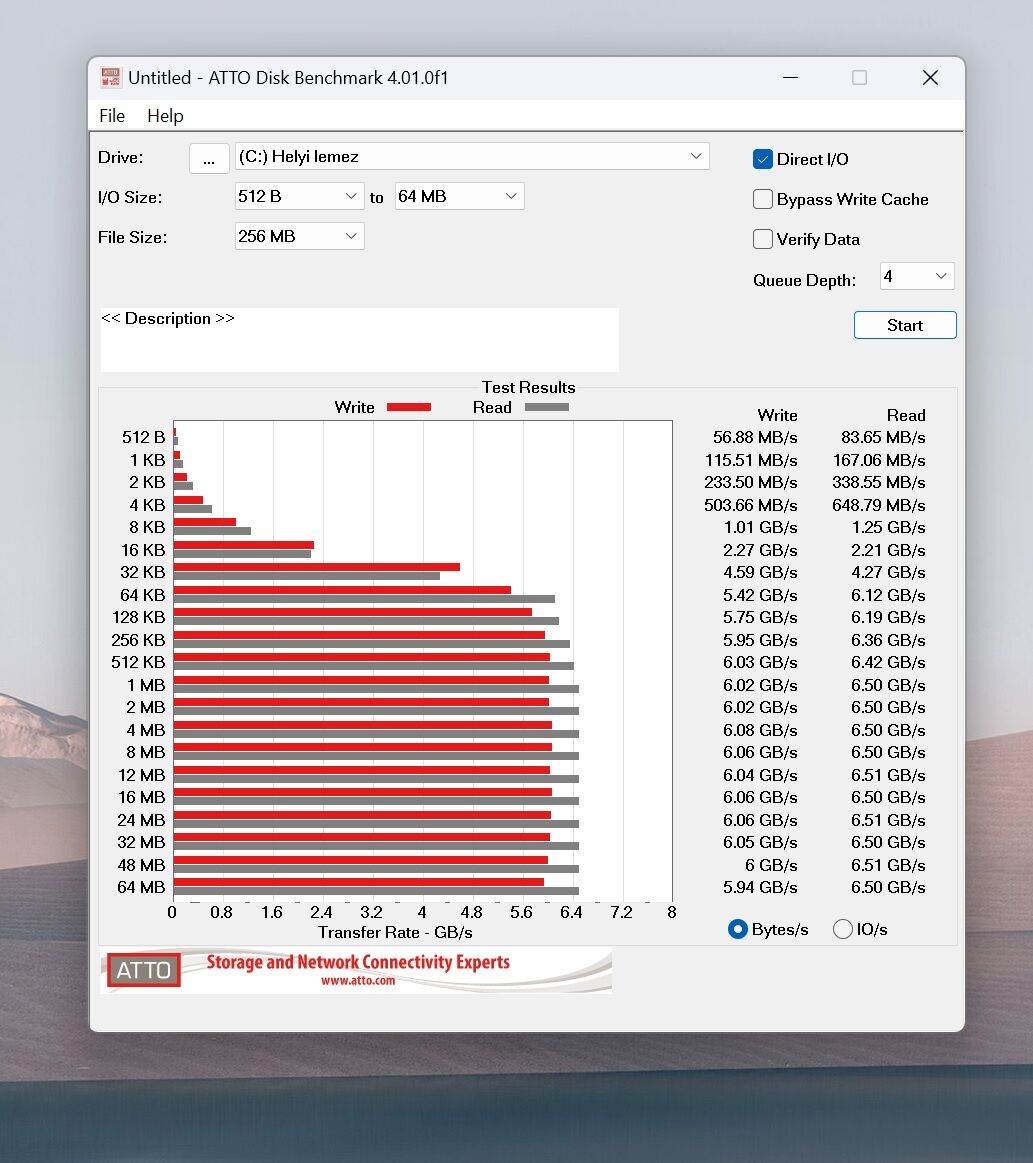Screen dimensions: 1033x1163
Task: Click the 128 KB write value 5.75 GB/s
Action: (x=760, y=617)
